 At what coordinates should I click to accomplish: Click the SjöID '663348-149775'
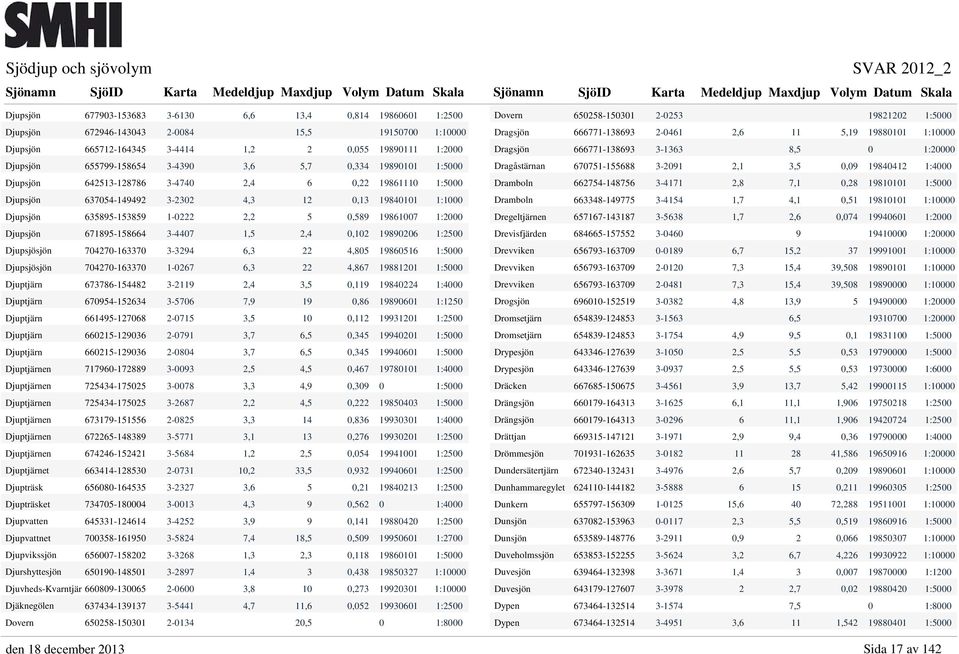click(x=604, y=200)
